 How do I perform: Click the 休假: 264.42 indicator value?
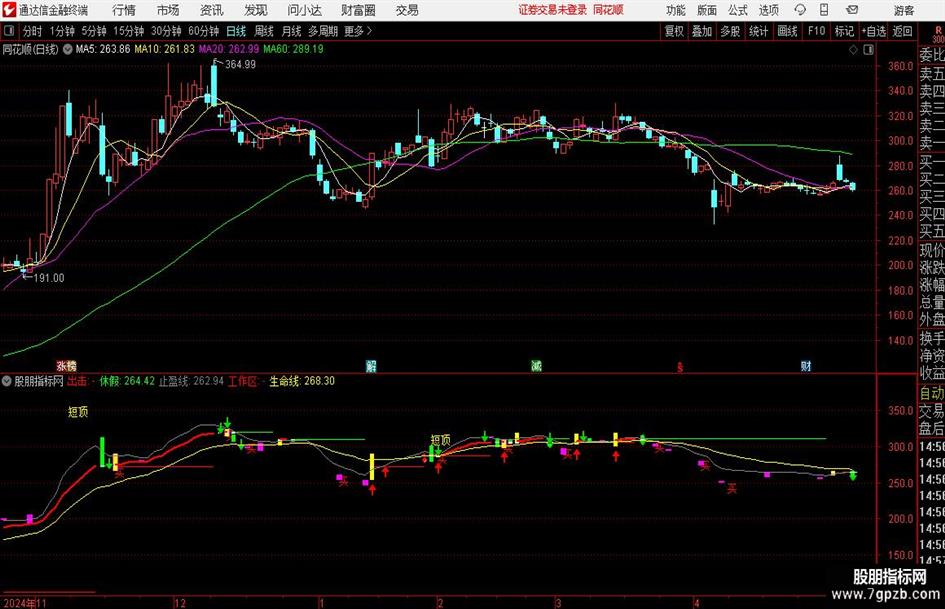[x=127, y=381]
